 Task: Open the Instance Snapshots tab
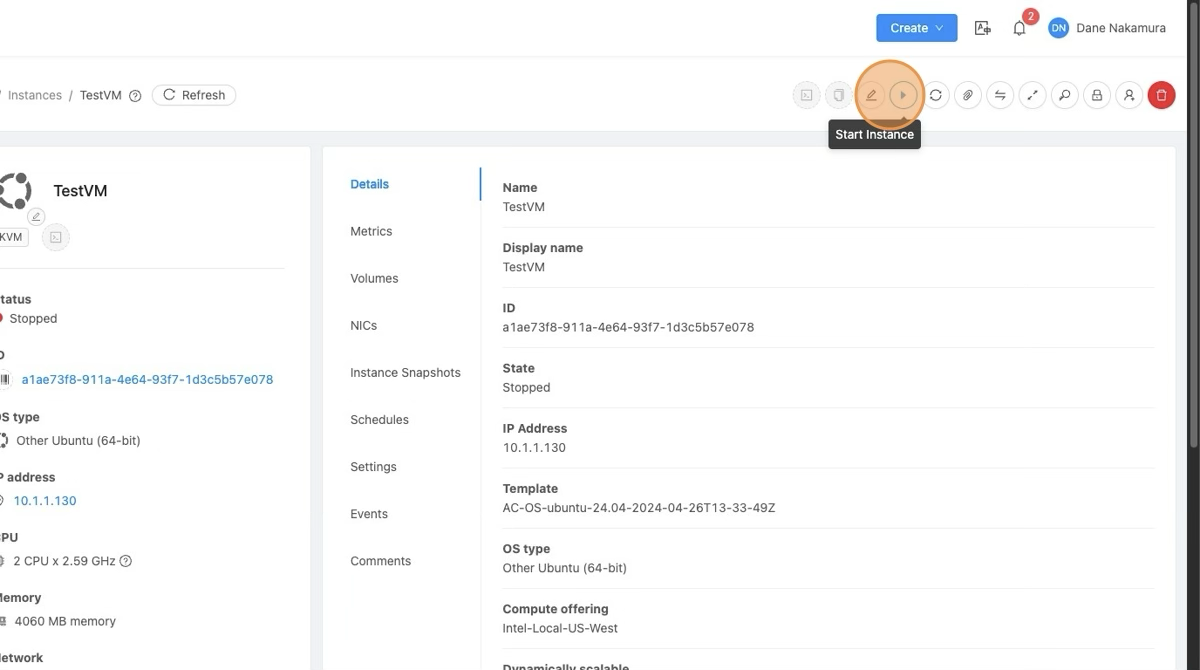click(x=405, y=372)
